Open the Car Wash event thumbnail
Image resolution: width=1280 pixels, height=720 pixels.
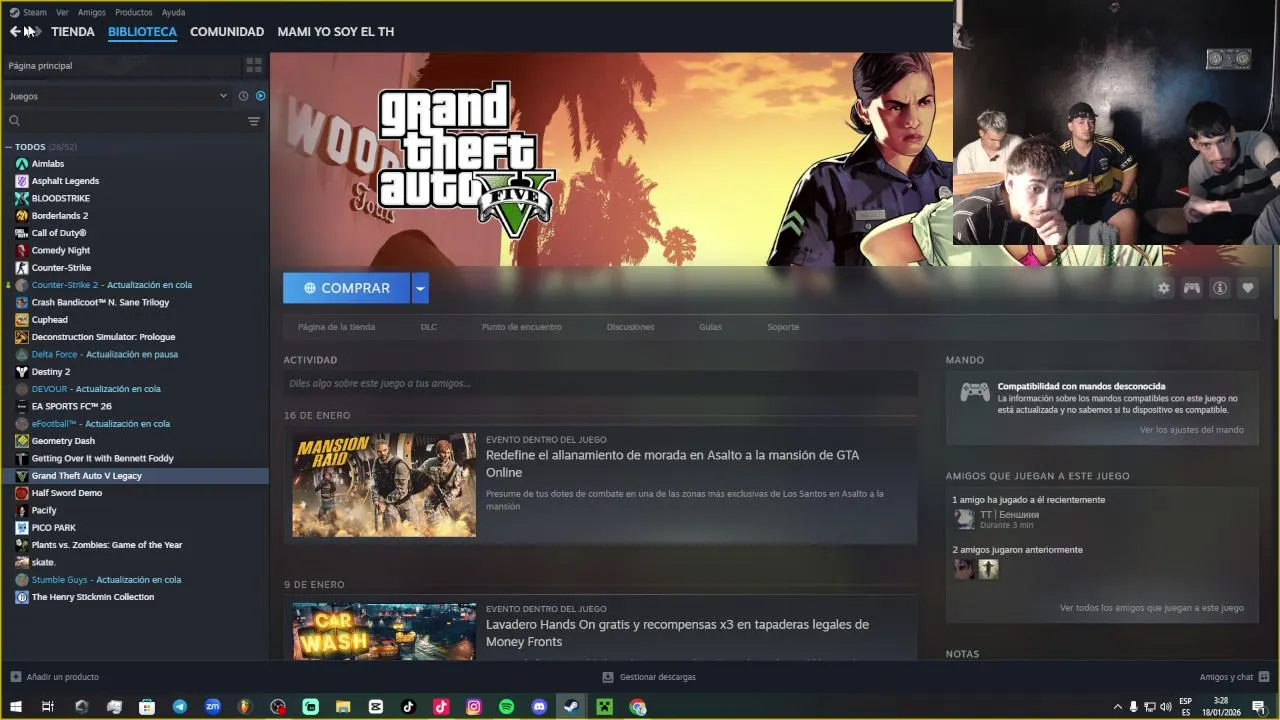click(384, 631)
